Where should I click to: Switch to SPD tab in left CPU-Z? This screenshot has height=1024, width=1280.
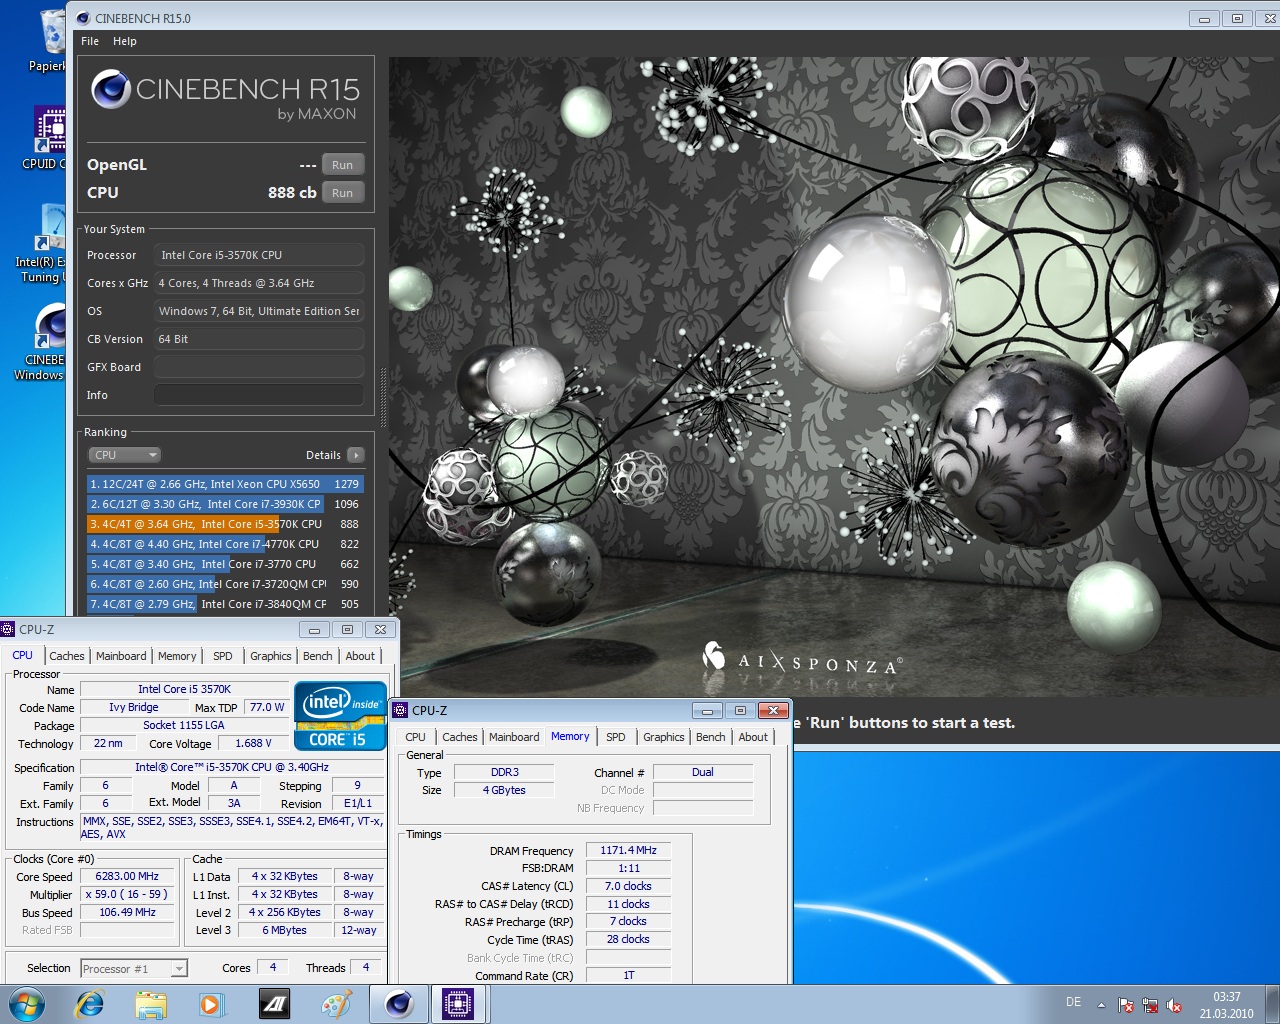click(x=223, y=656)
